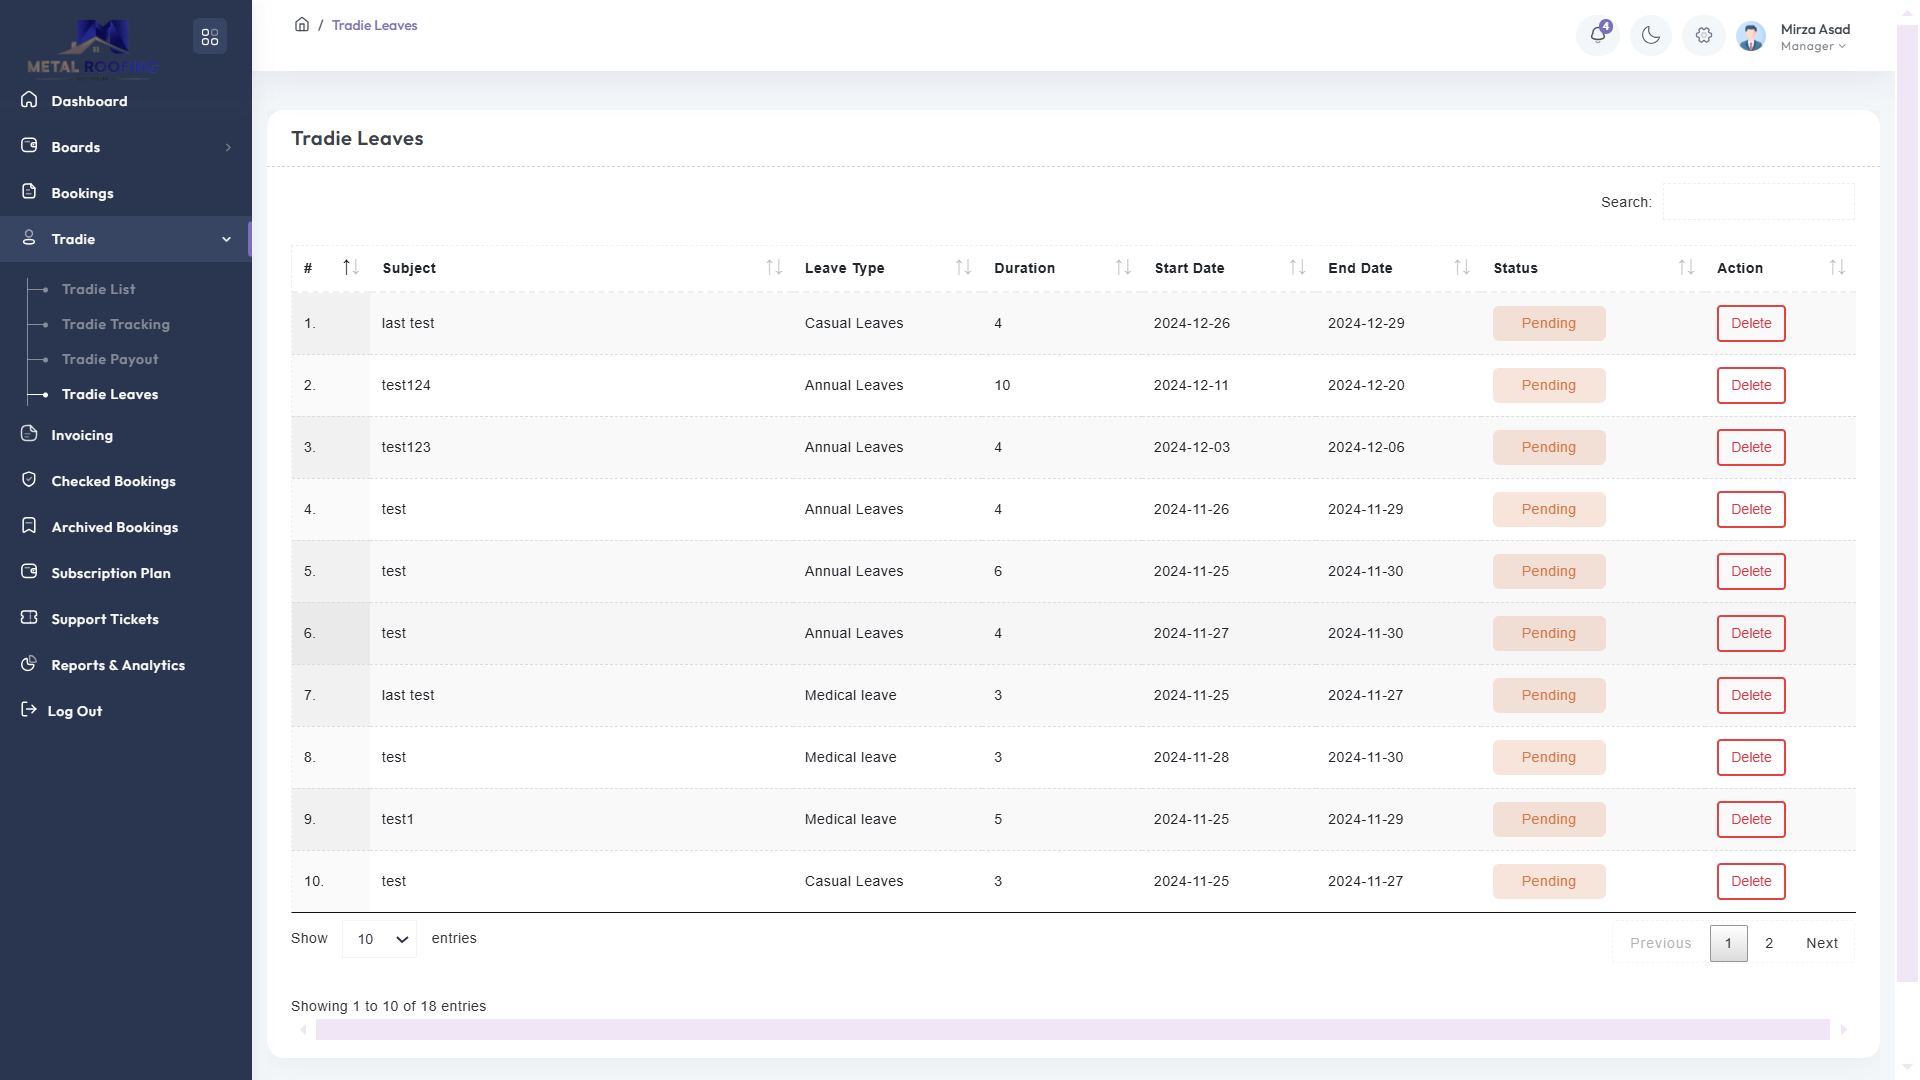This screenshot has height=1080, width=1920.
Task: Click the Search input field
Action: click(x=1758, y=202)
